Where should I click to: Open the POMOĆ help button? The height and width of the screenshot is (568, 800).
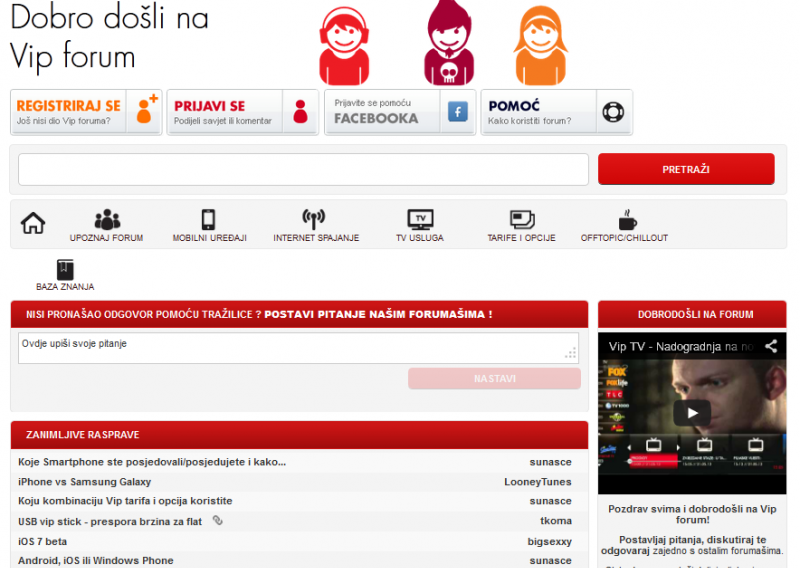coord(557,112)
